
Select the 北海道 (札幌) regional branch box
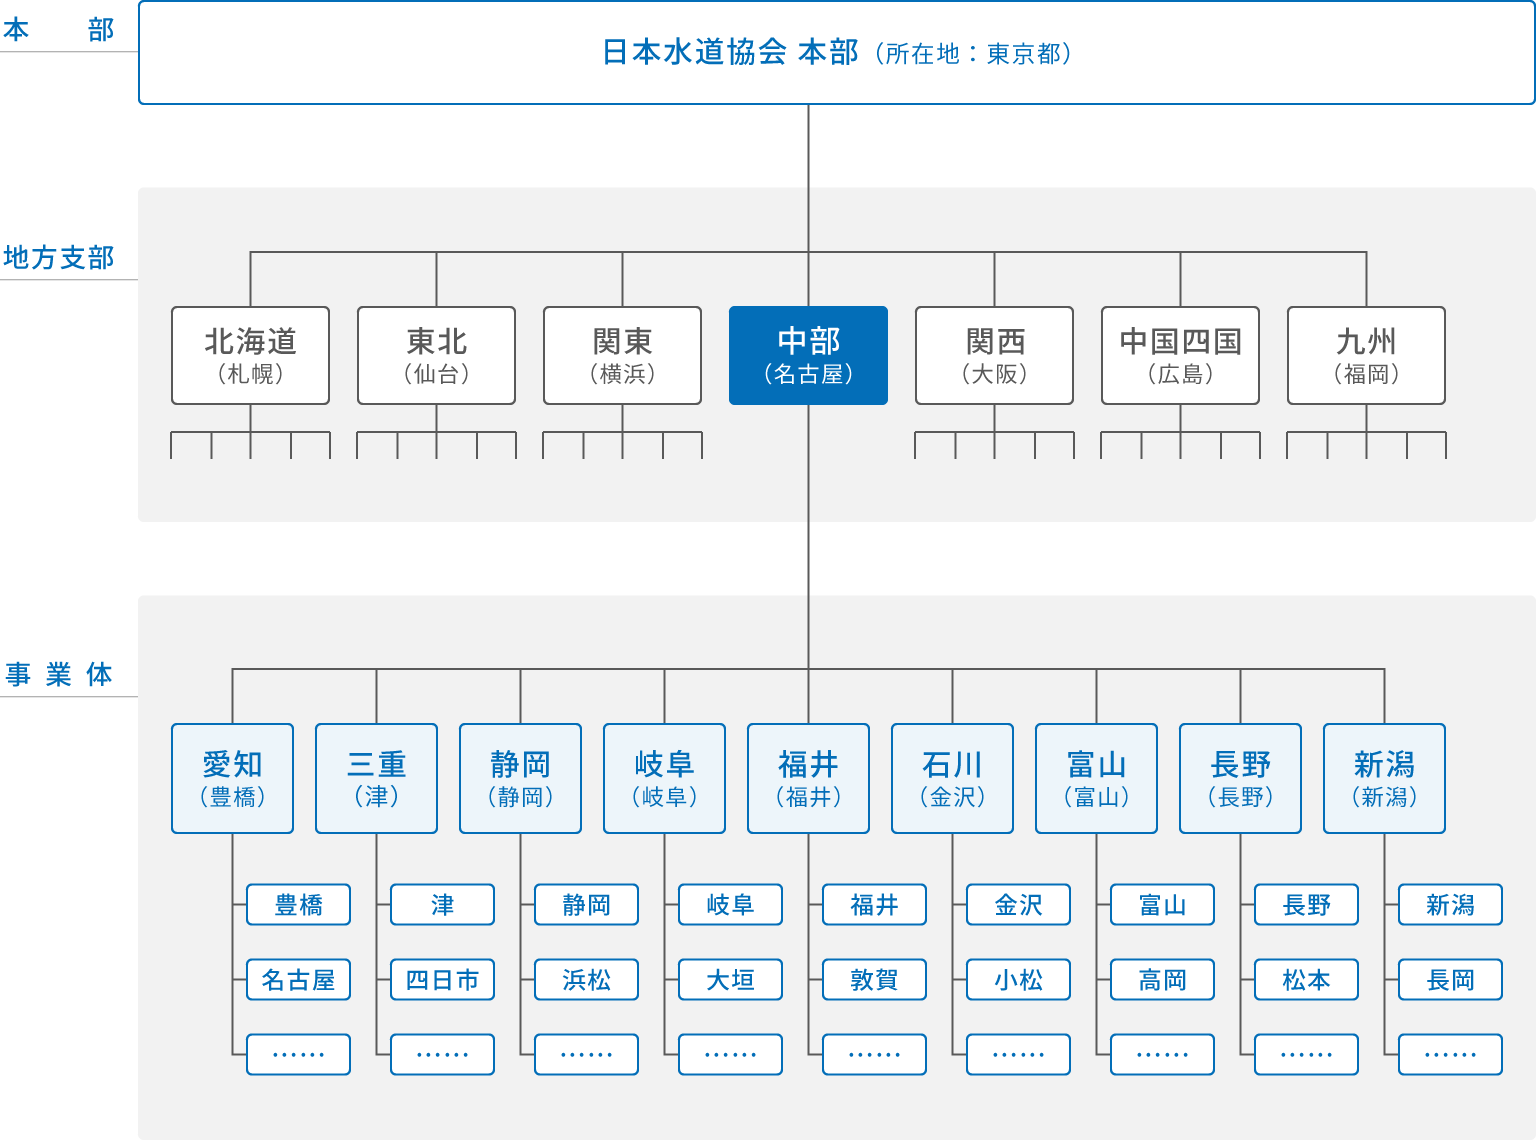coord(250,356)
